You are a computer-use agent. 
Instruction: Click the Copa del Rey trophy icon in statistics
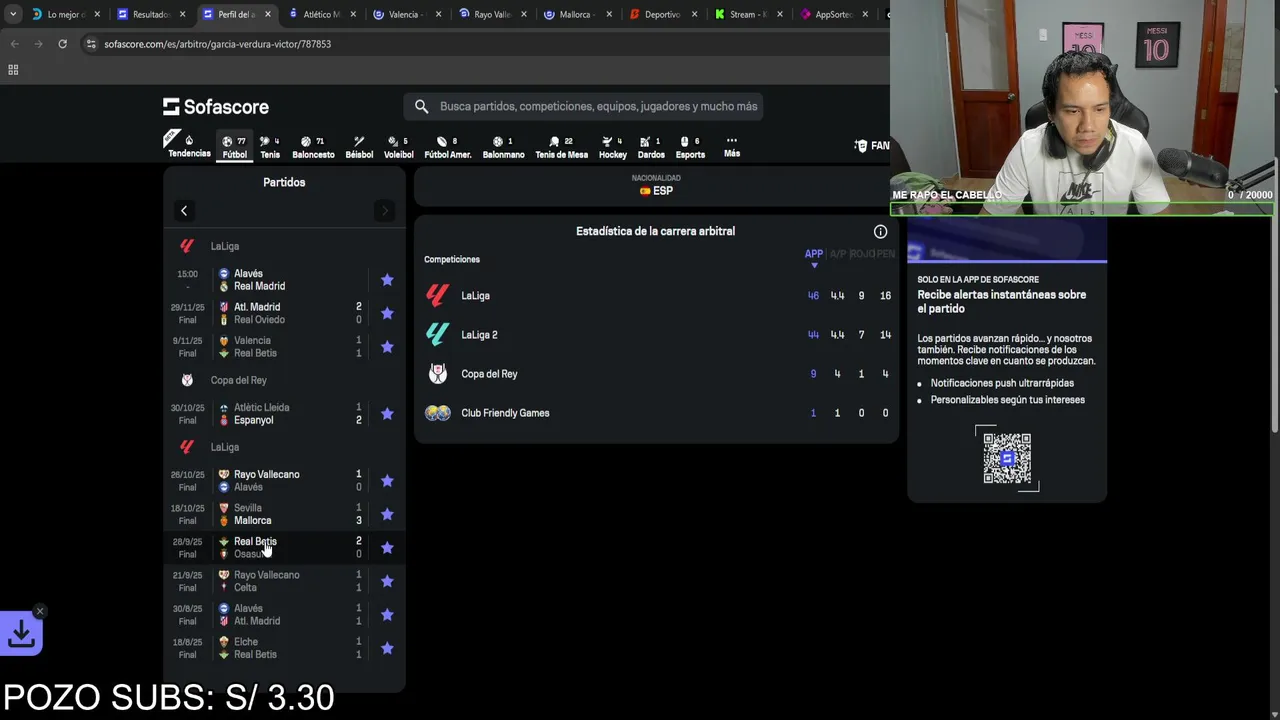click(437, 373)
